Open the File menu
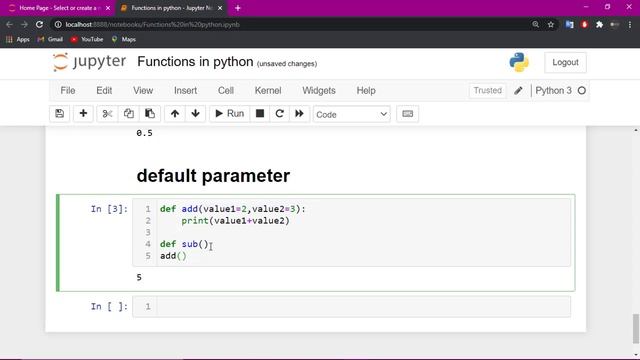 68,91
